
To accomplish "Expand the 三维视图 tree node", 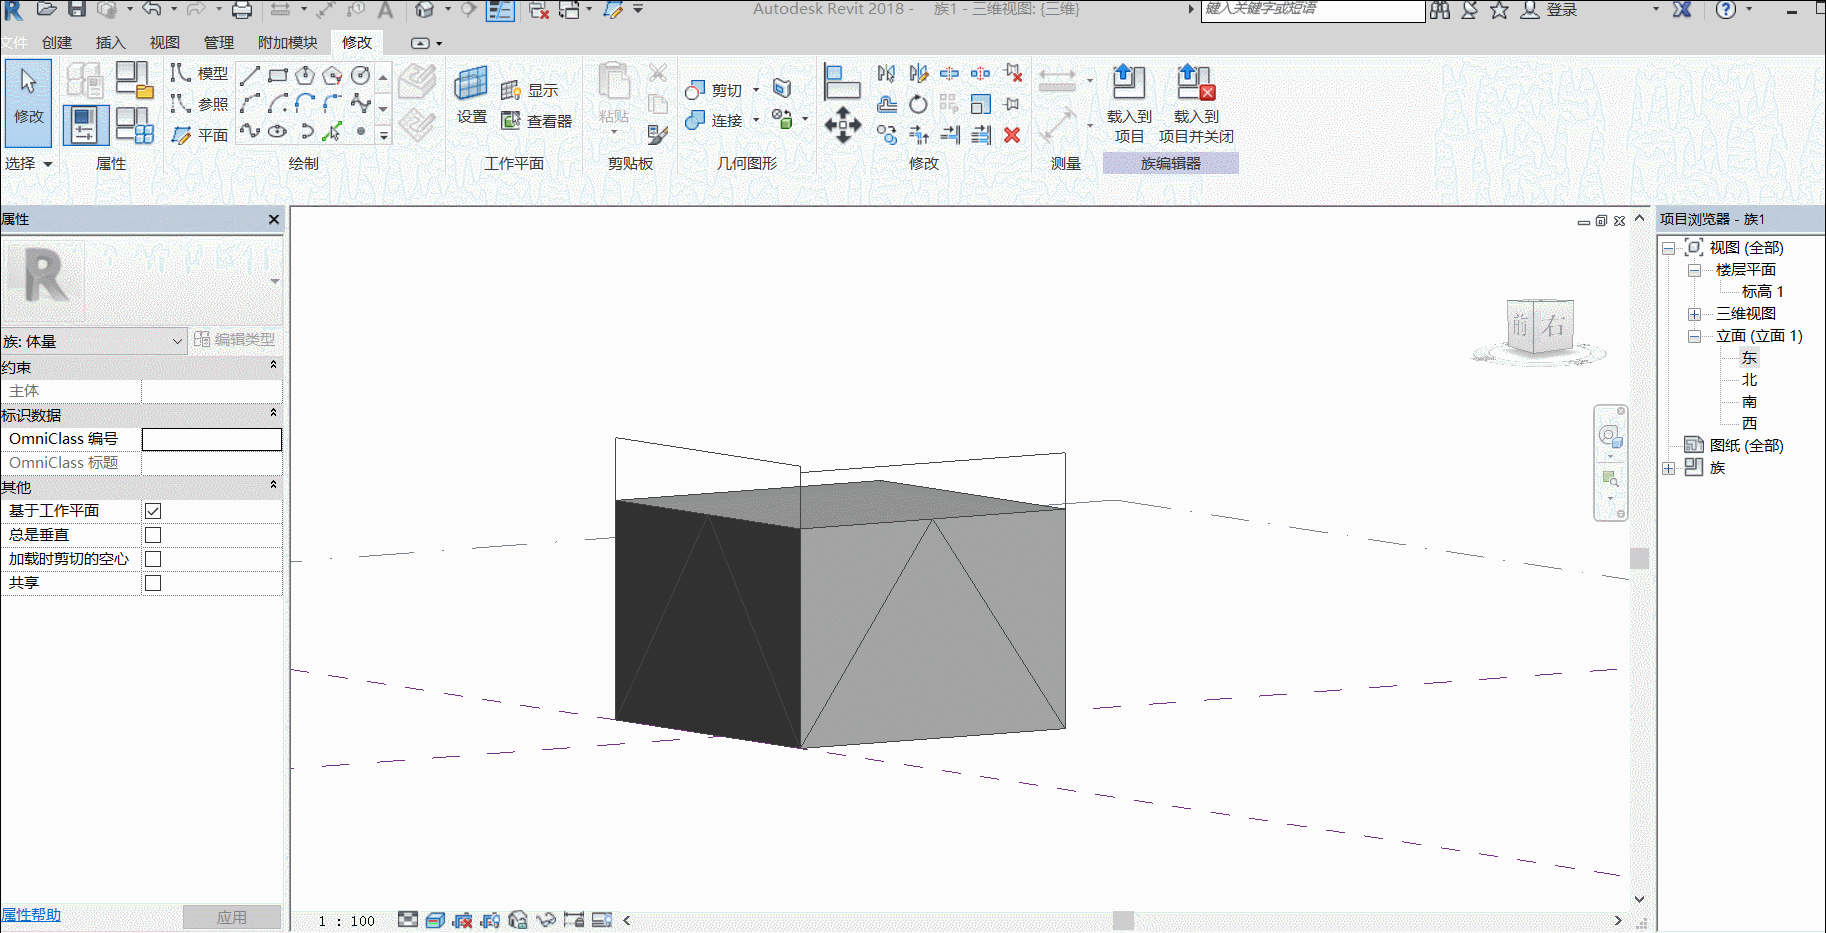I will [x=1695, y=314].
